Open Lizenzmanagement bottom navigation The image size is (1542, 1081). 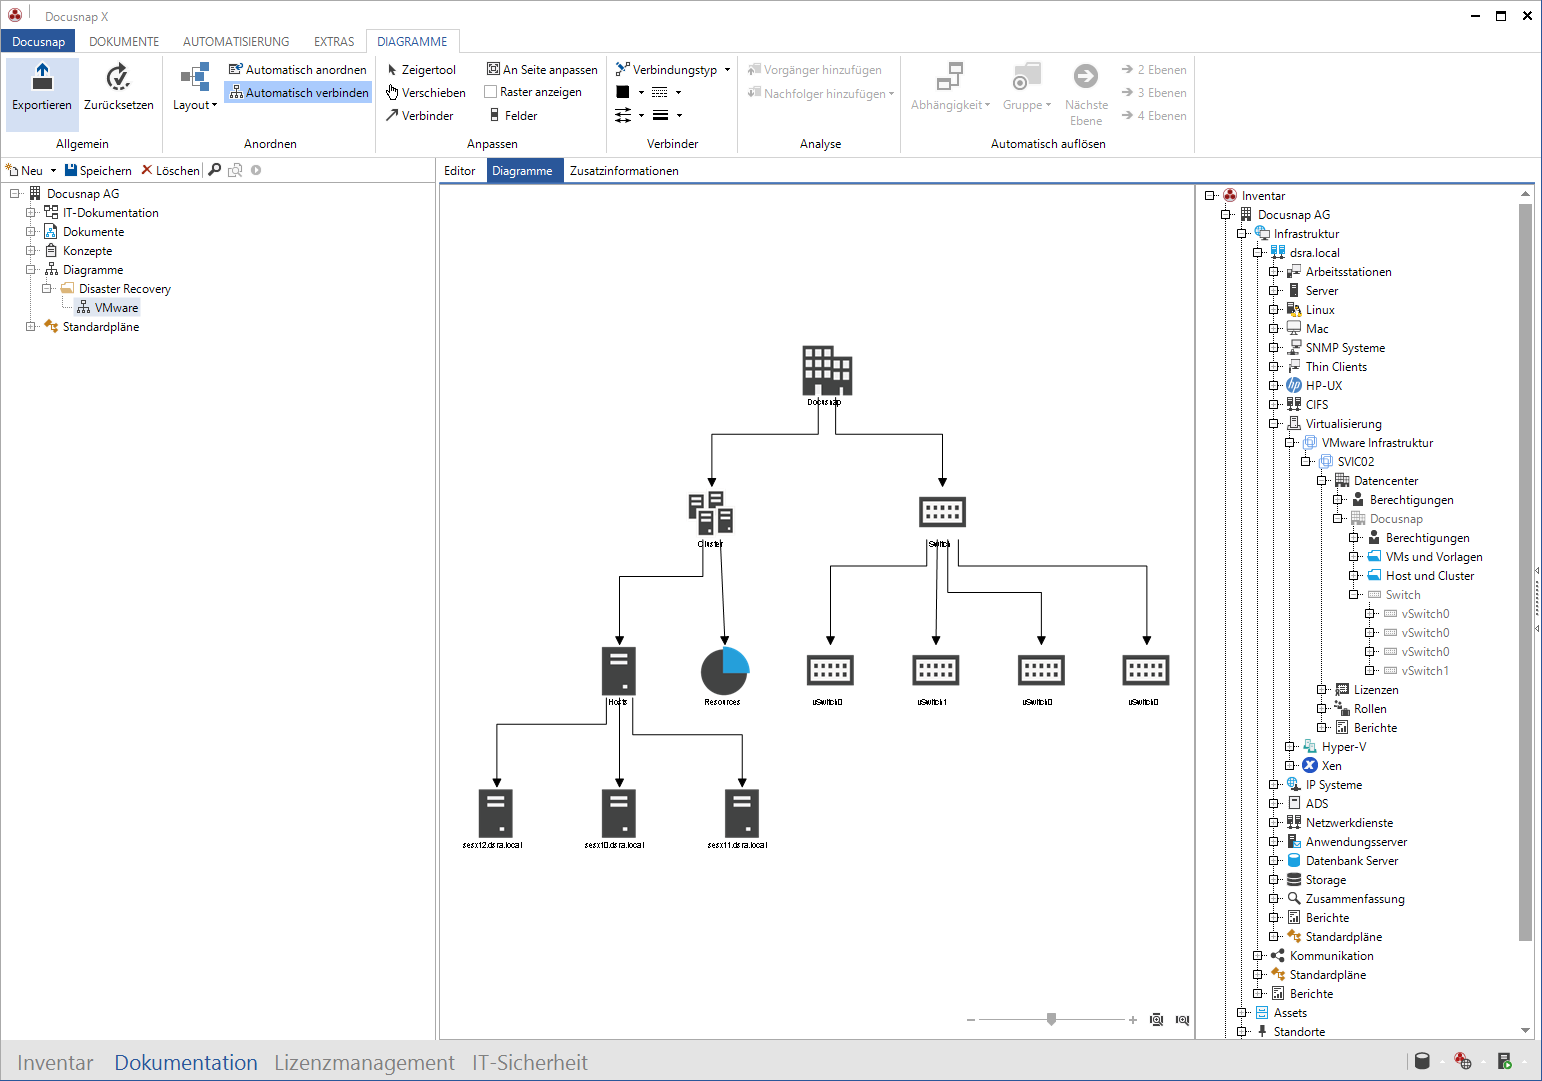pyautogui.click(x=364, y=1062)
